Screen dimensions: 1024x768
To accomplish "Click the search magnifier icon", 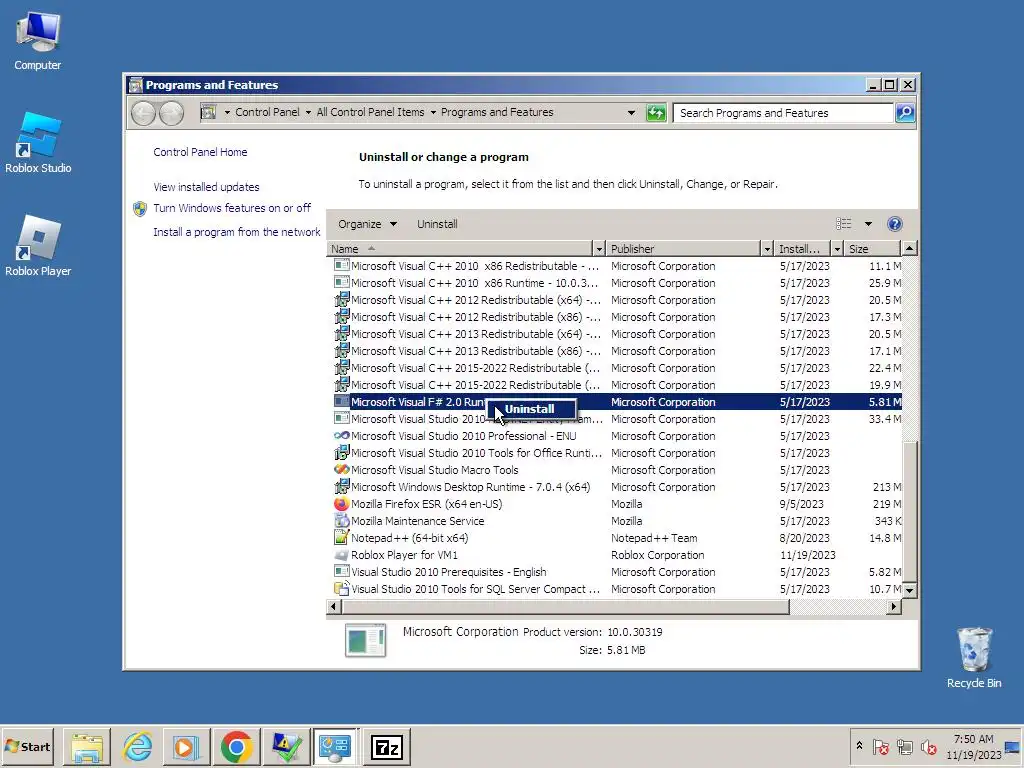I will [x=905, y=113].
